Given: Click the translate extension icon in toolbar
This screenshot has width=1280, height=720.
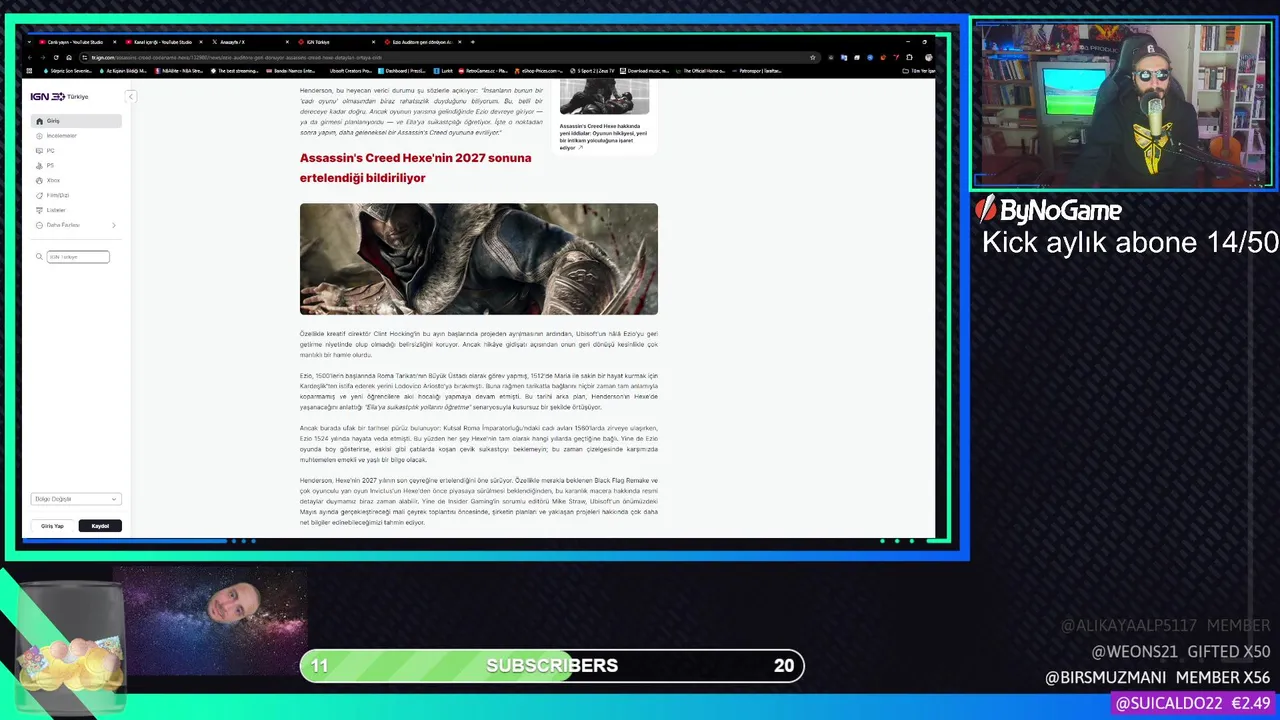Looking at the screenshot, I should click(x=843, y=57).
